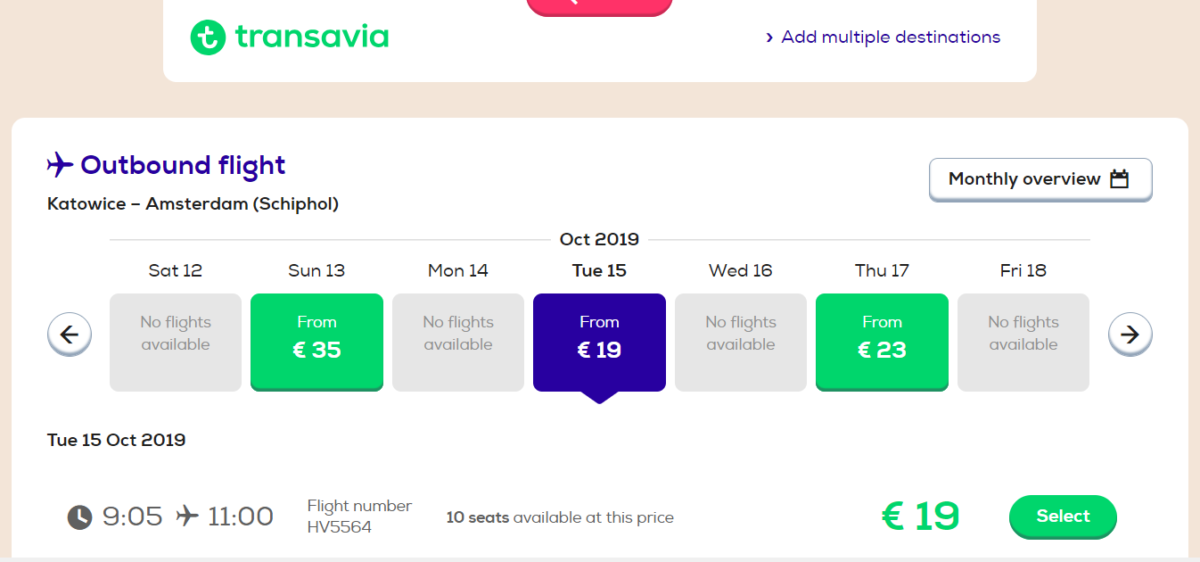The width and height of the screenshot is (1200, 562).
Task: Click Mon 14 no flights tile
Action: pos(458,342)
